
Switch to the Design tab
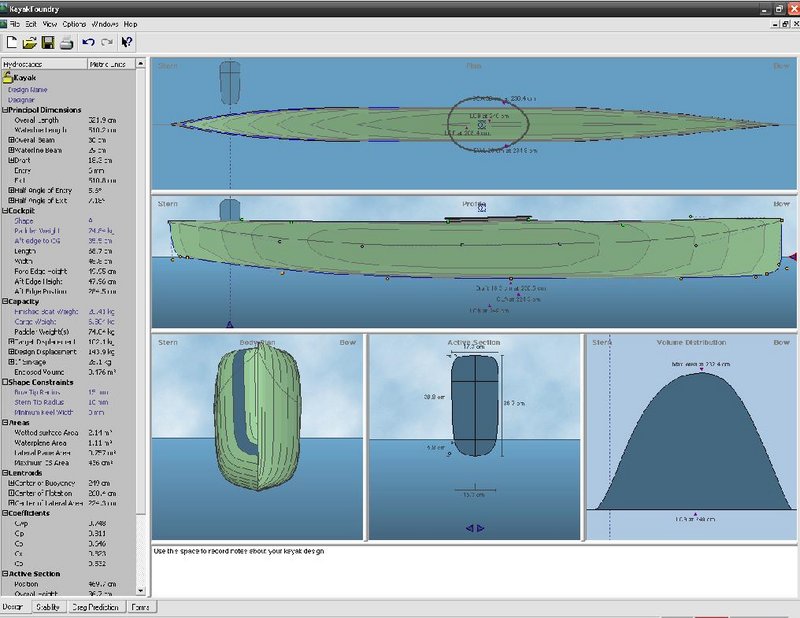pyautogui.click(x=13, y=607)
